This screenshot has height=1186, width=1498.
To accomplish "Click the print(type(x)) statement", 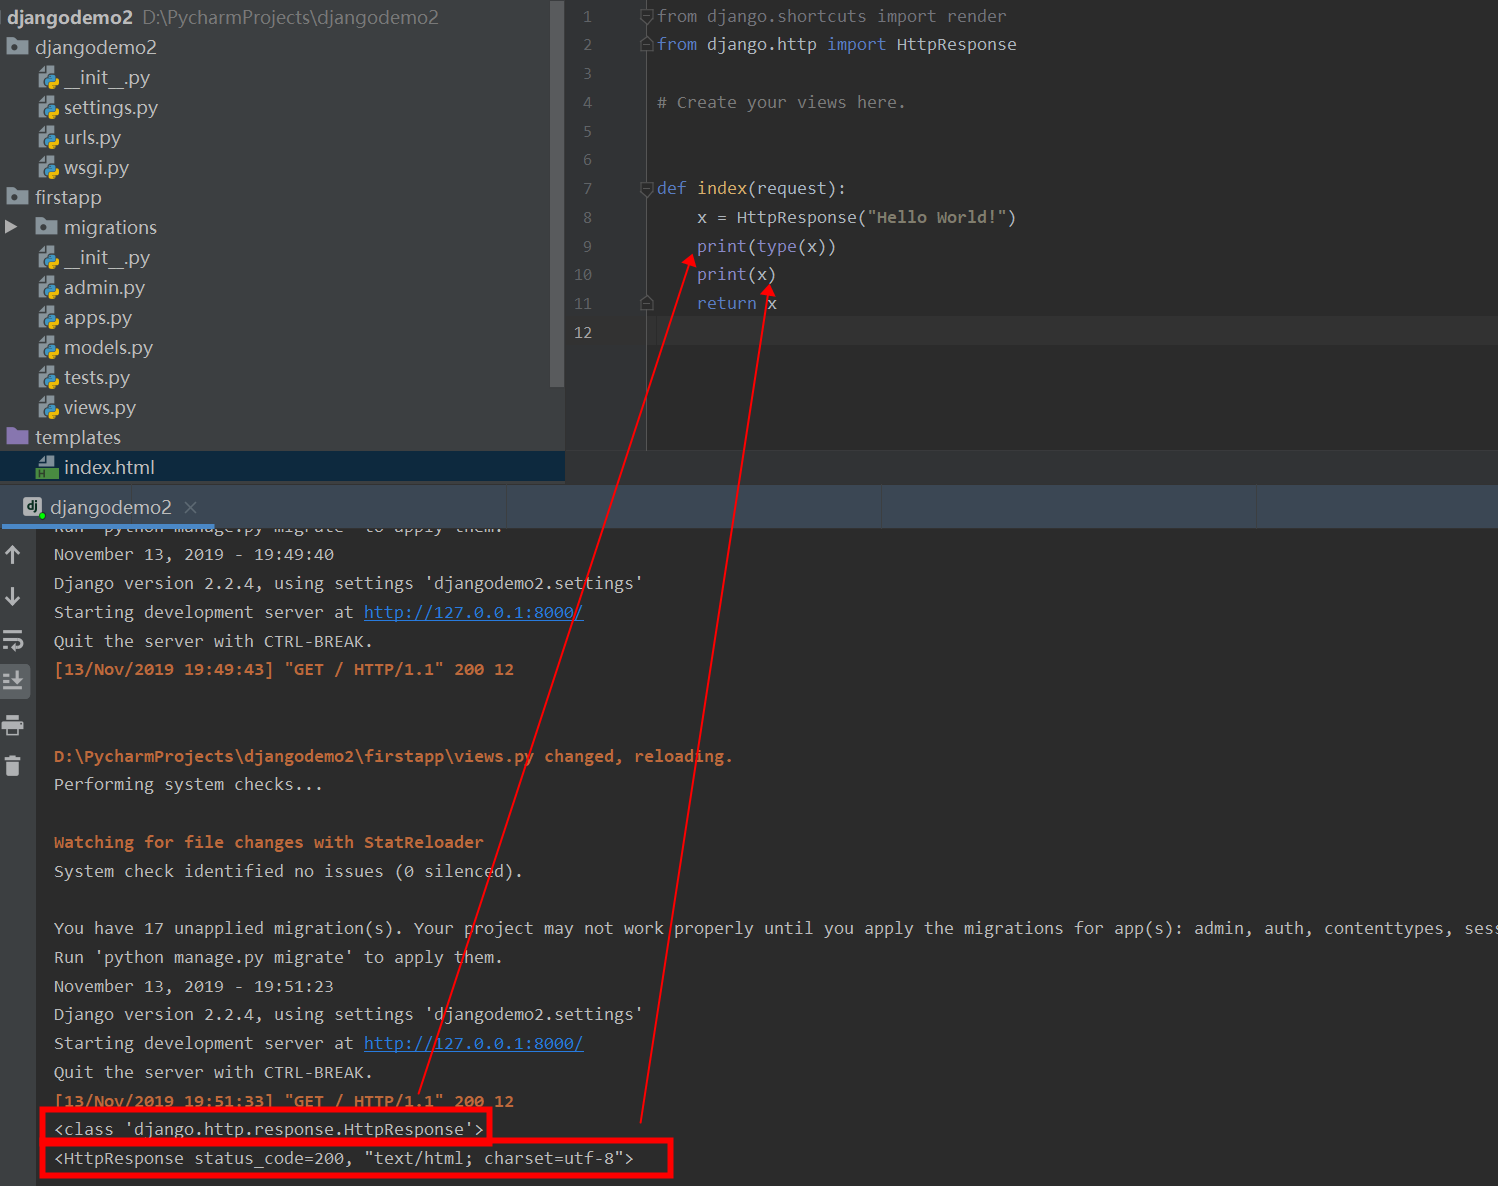I will pyautogui.click(x=766, y=246).
